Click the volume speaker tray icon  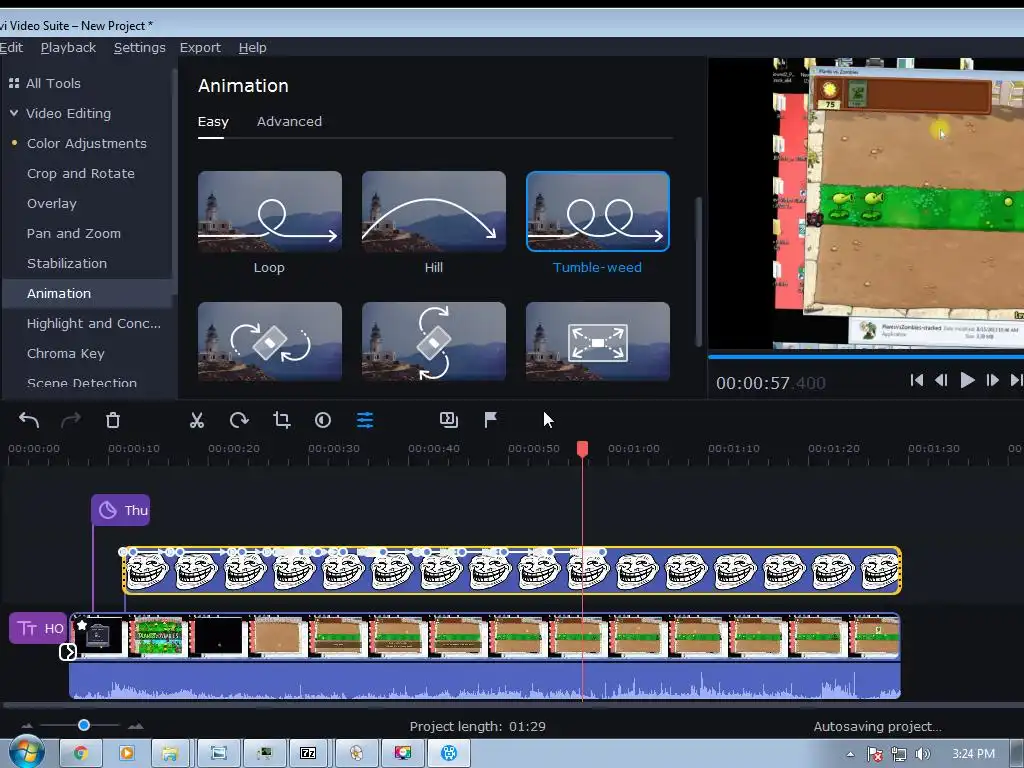(x=922, y=754)
